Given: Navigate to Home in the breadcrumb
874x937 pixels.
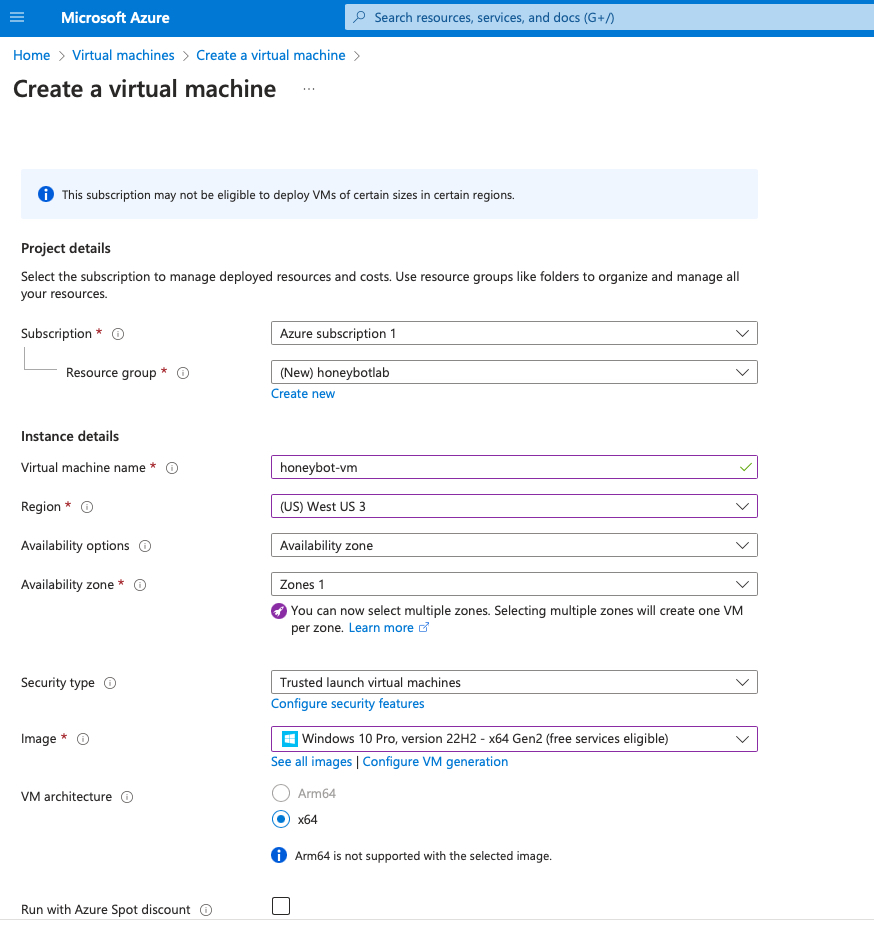Looking at the screenshot, I should click(31, 55).
